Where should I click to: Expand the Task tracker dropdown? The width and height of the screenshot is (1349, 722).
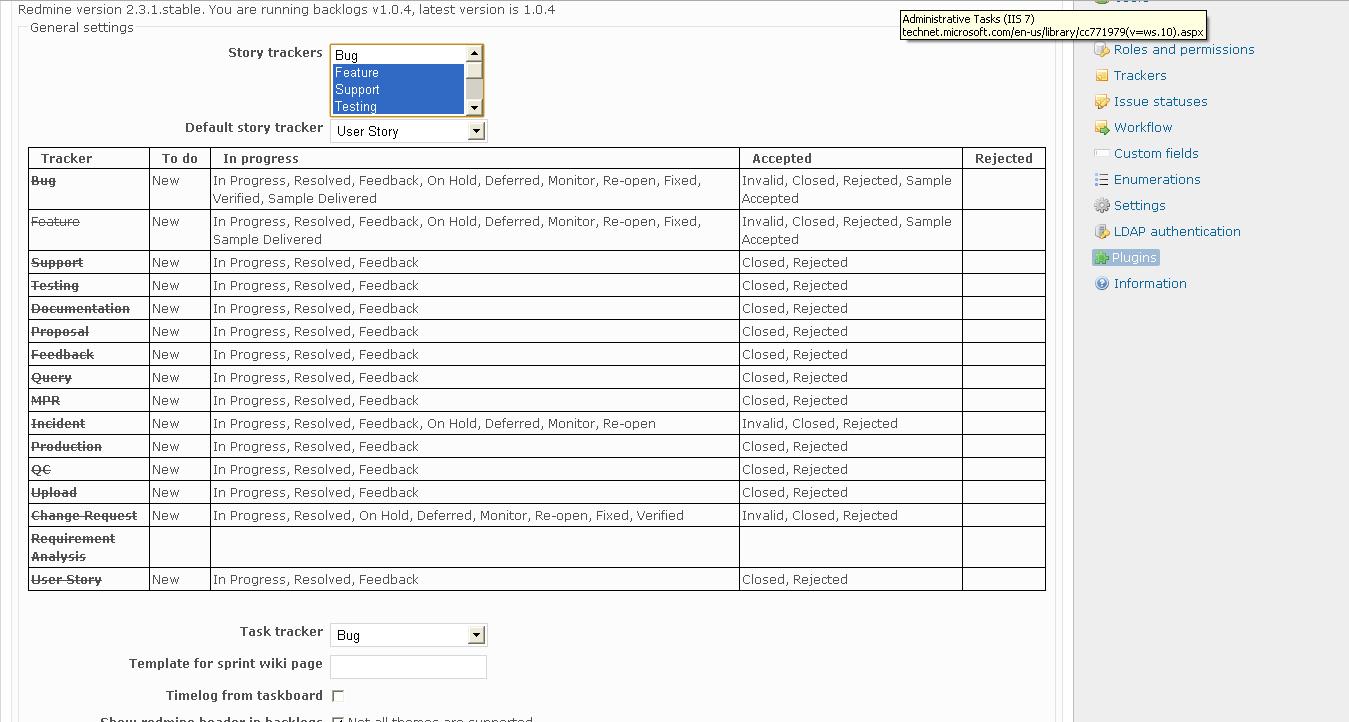click(408, 635)
